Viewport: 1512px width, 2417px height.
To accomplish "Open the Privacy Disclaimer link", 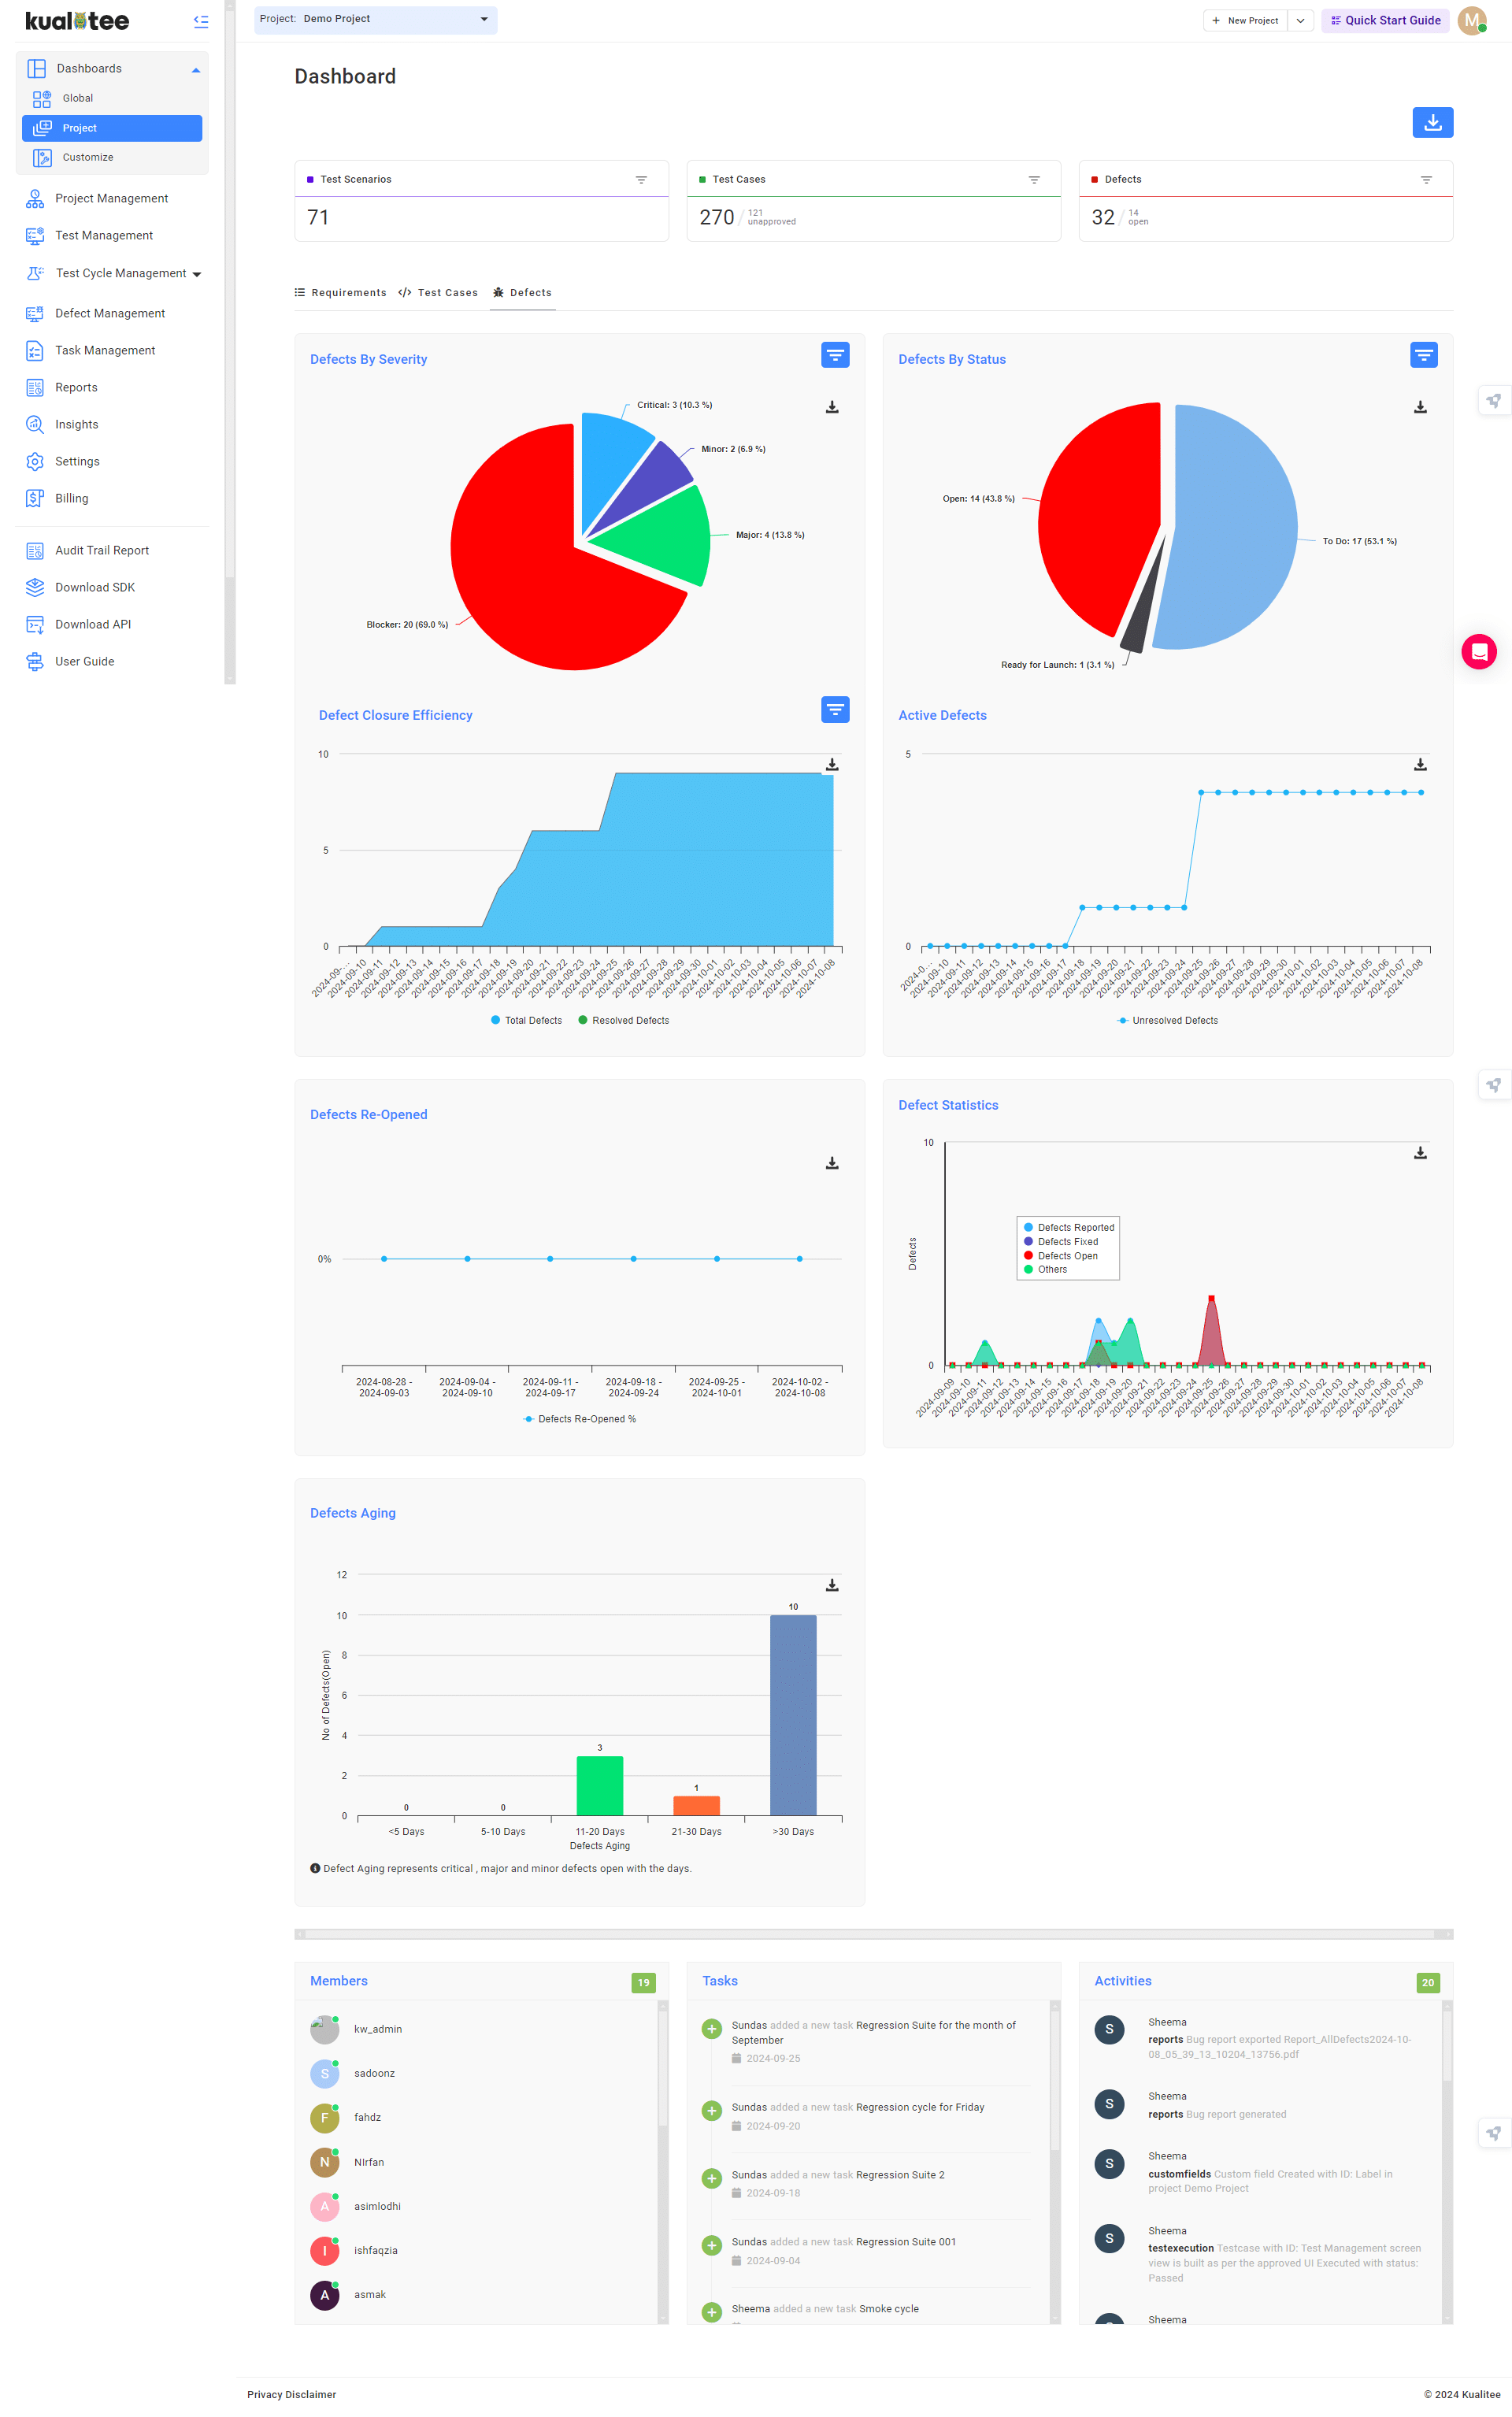I will pos(291,2394).
